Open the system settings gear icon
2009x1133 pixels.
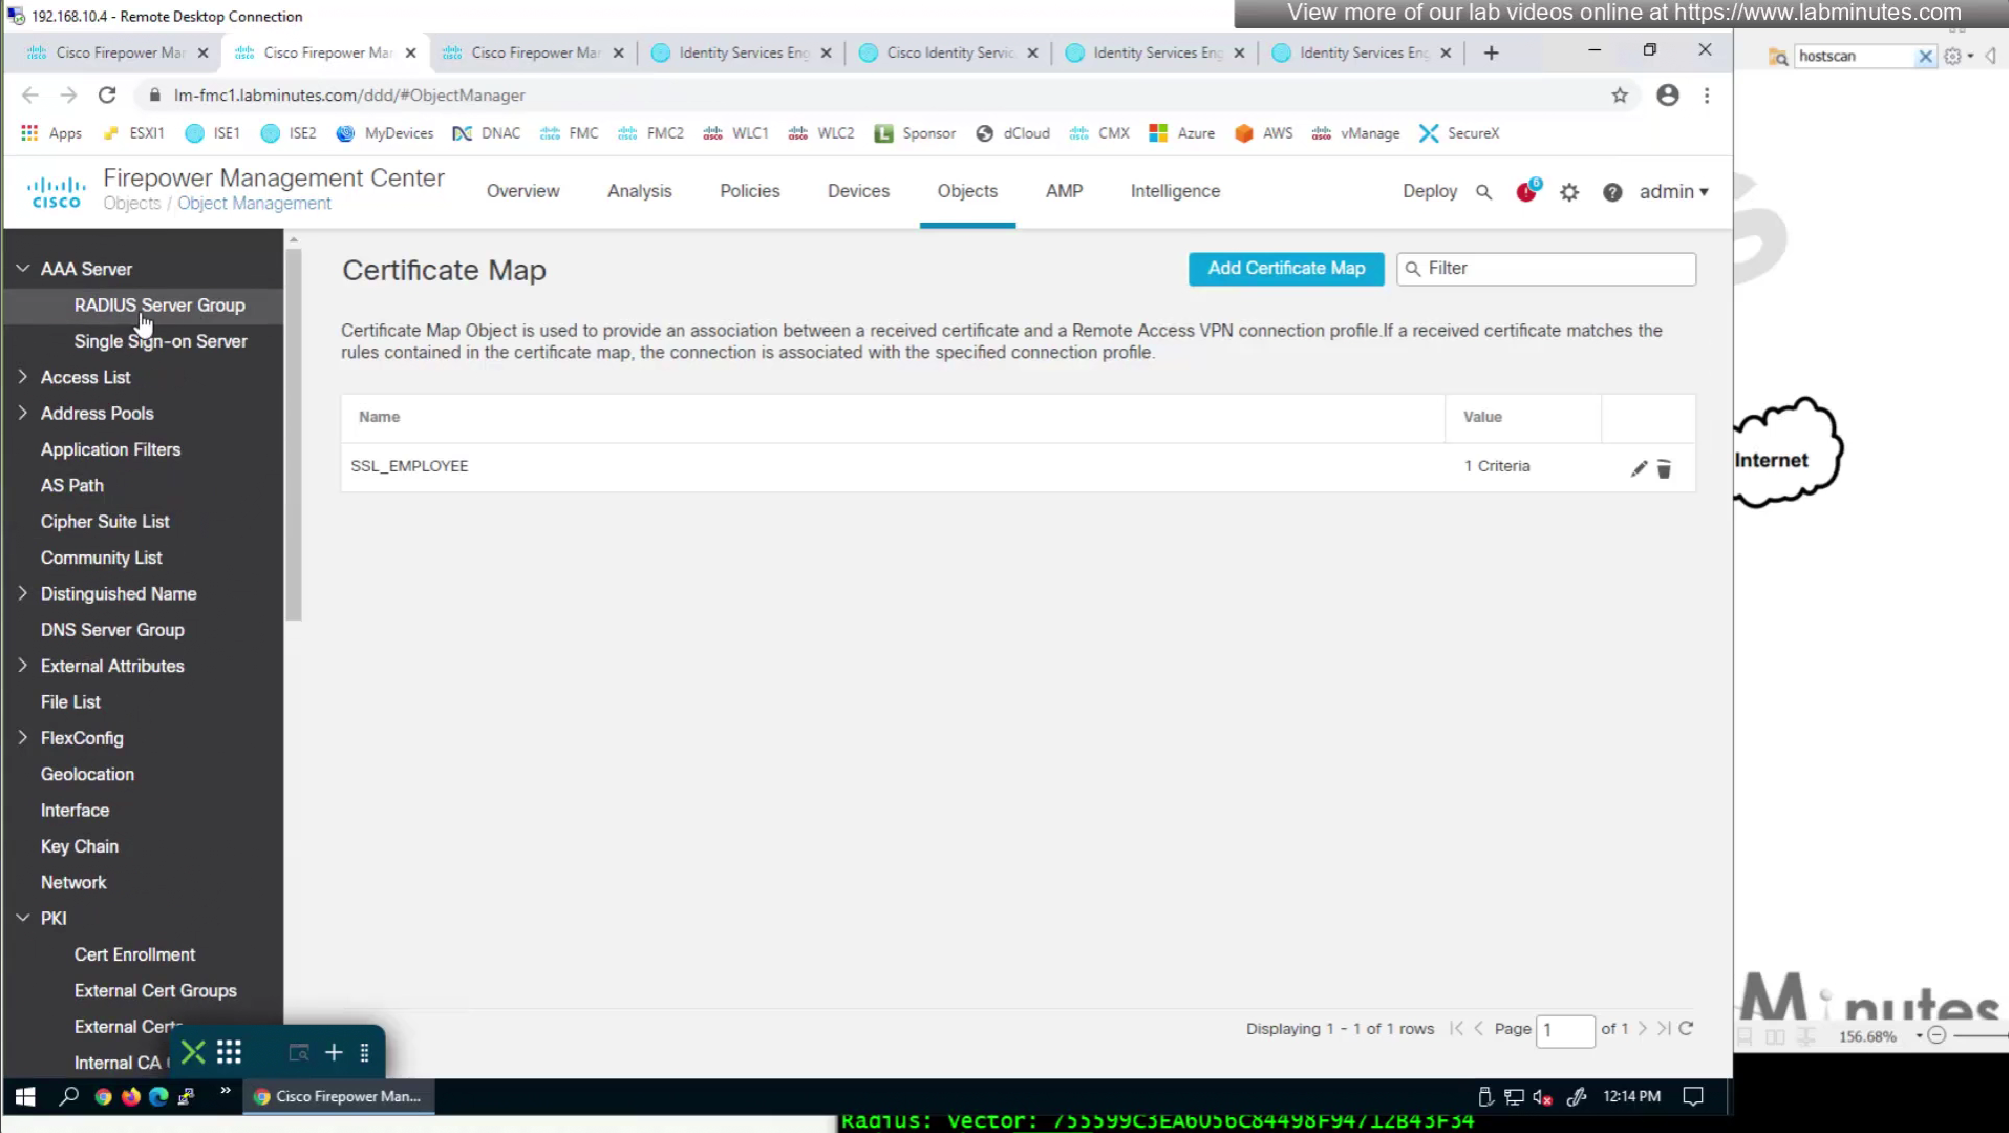point(1569,192)
